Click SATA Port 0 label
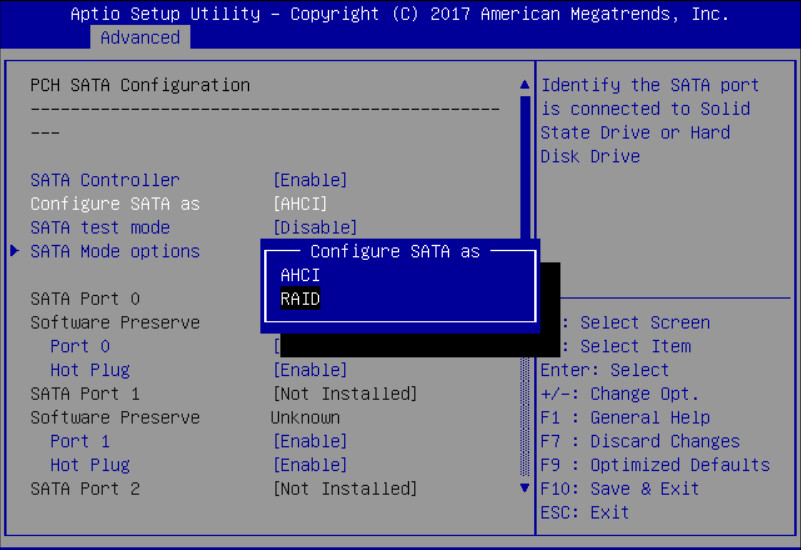 [x=85, y=299]
